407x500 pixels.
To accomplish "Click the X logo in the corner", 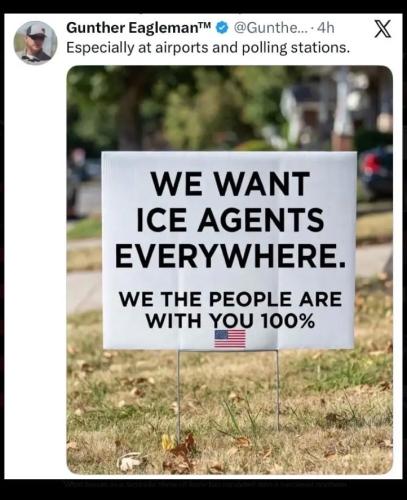I will 382,29.
